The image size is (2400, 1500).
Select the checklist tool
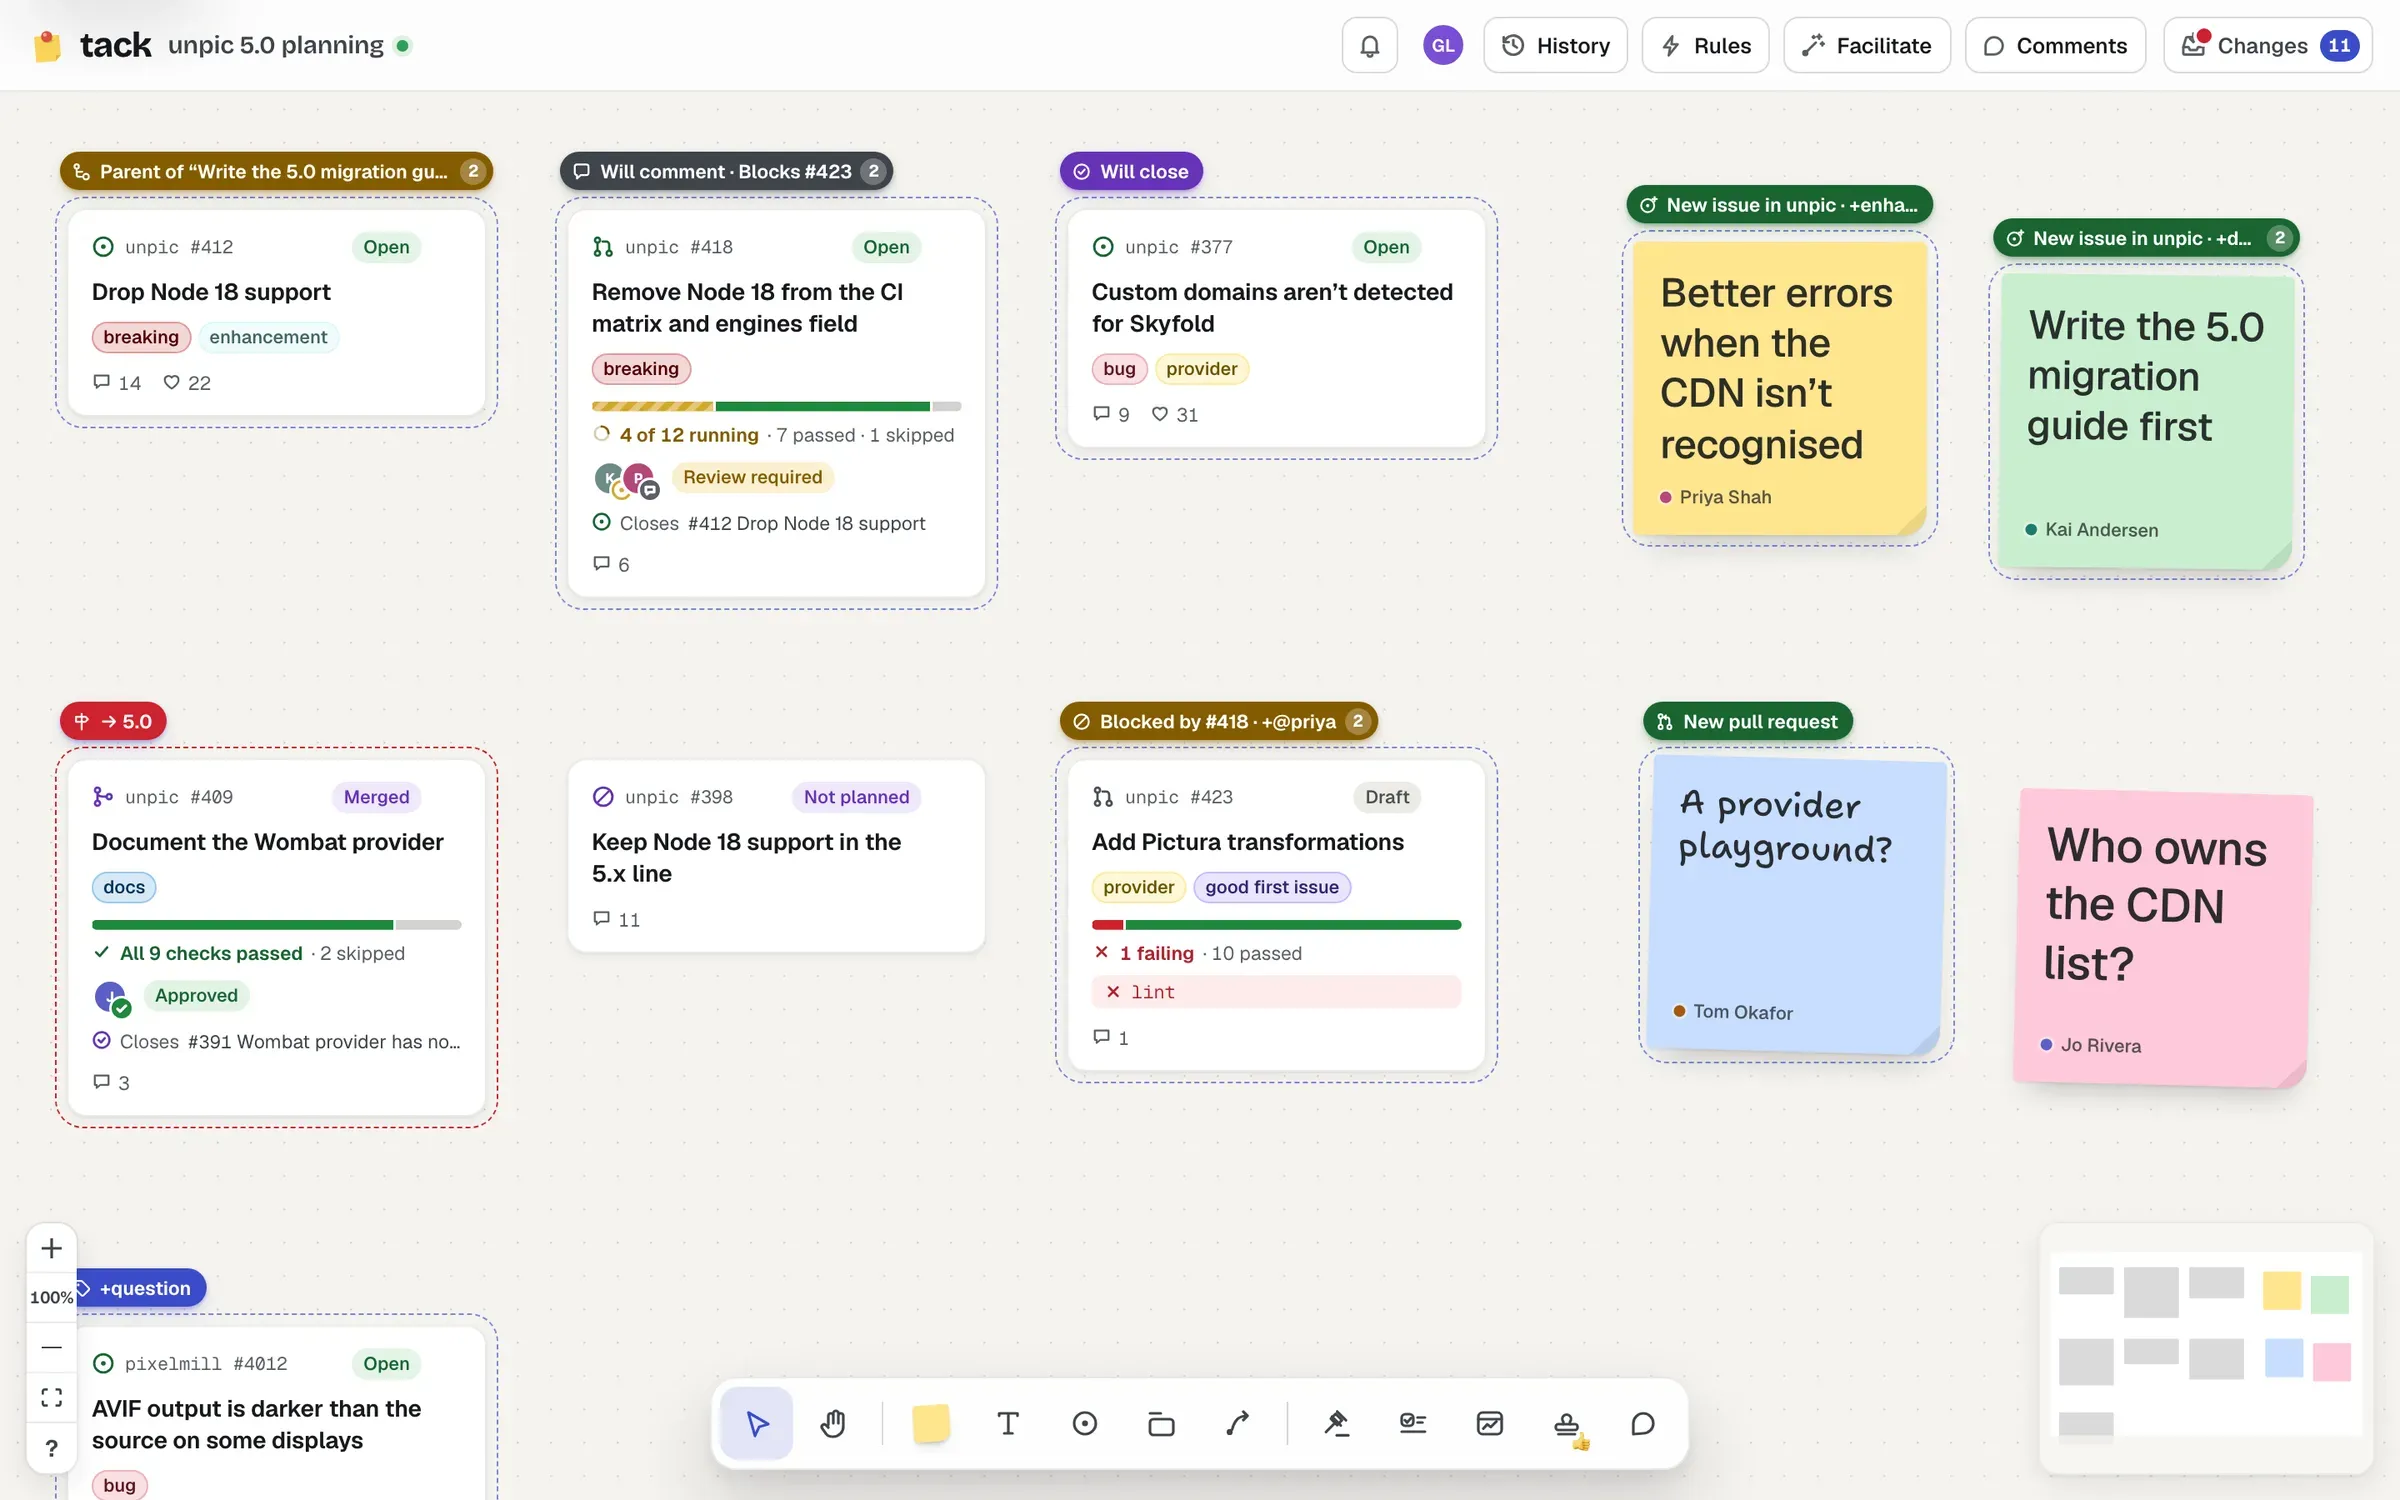coord(1413,1423)
